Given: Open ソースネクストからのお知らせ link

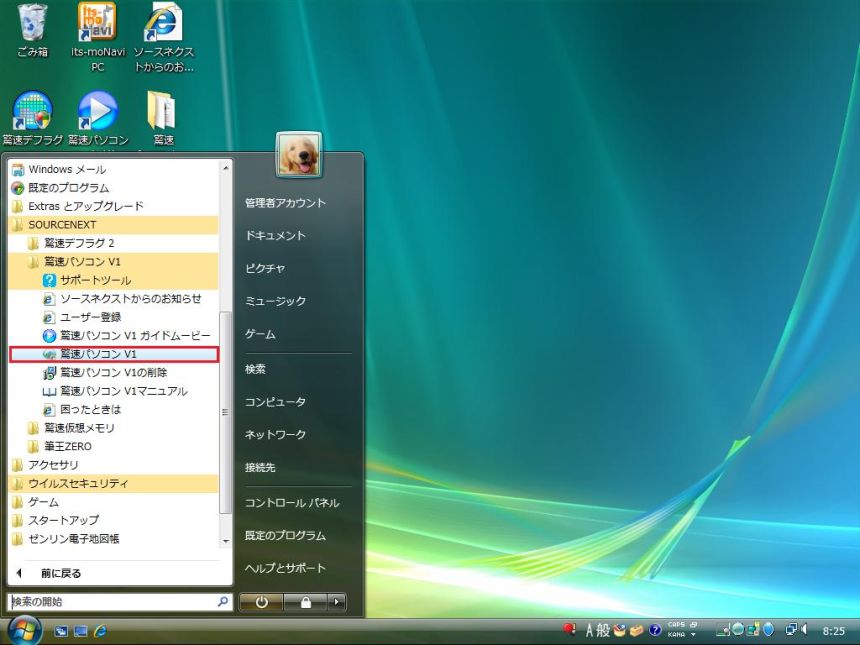Looking at the screenshot, I should tap(114, 299).
